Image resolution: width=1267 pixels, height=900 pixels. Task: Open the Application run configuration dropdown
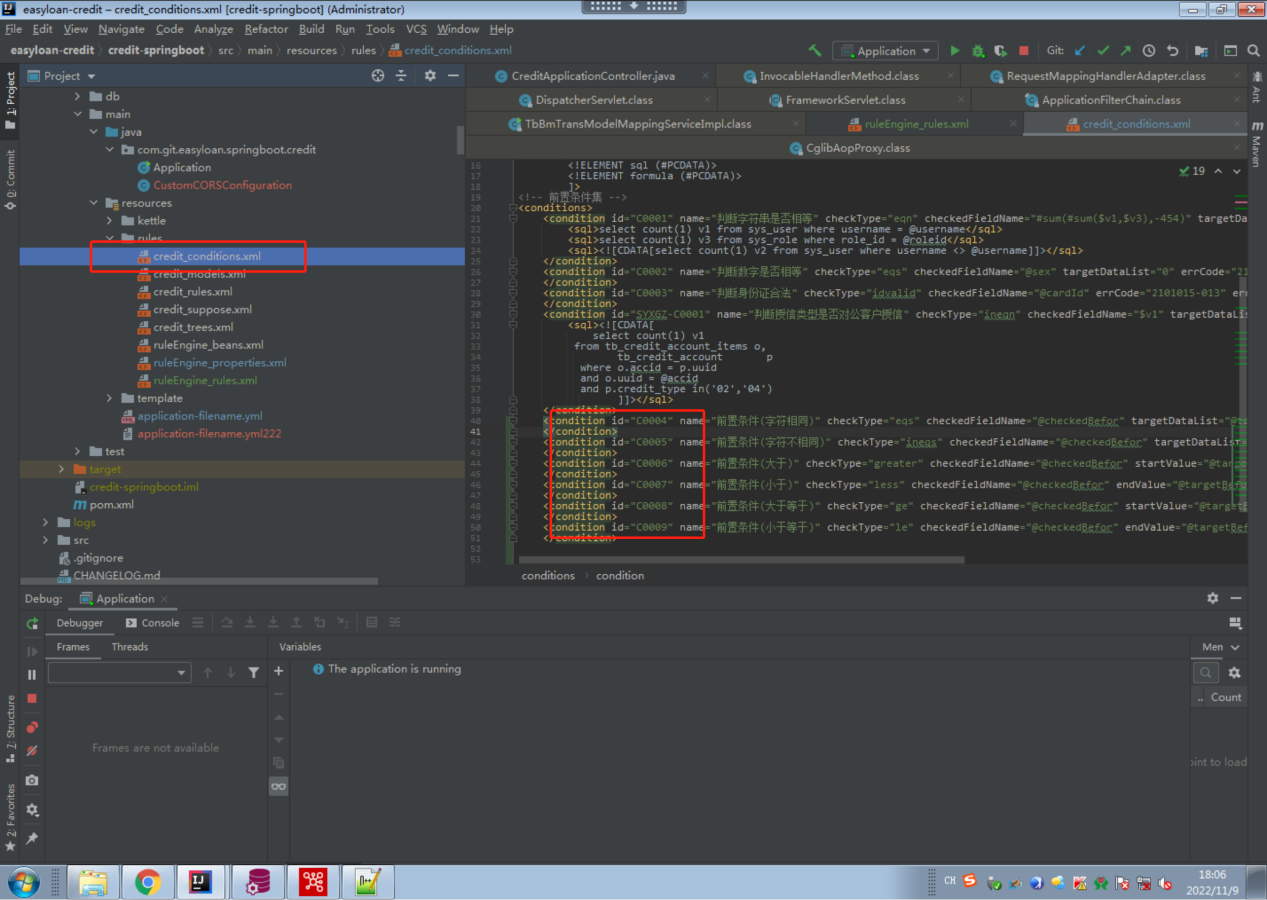point(886,51)
